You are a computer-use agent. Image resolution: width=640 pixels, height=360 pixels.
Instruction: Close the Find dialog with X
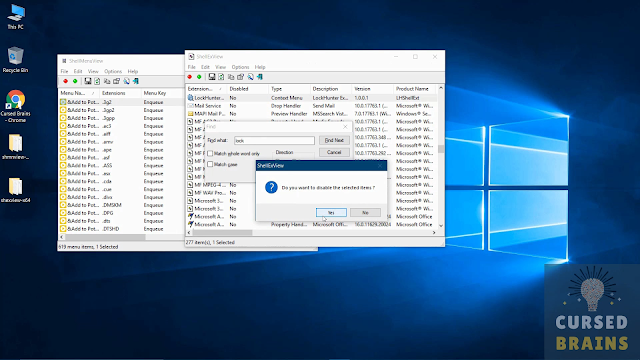pyautogui.click(x=345, y=127)
